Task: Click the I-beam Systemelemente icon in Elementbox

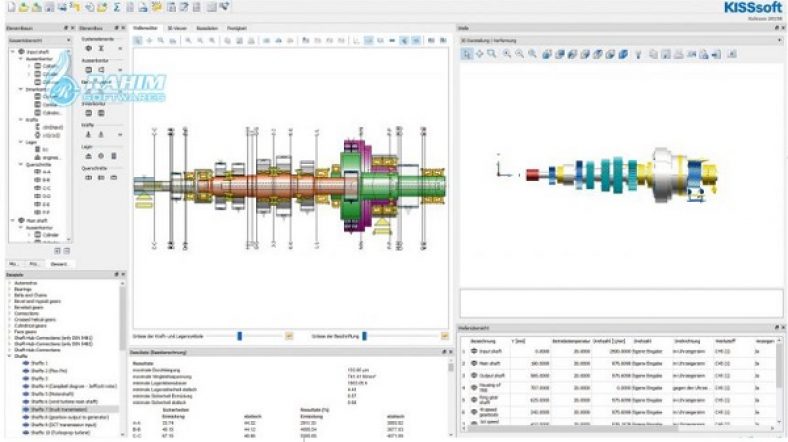Action: (x=101, y=49)
